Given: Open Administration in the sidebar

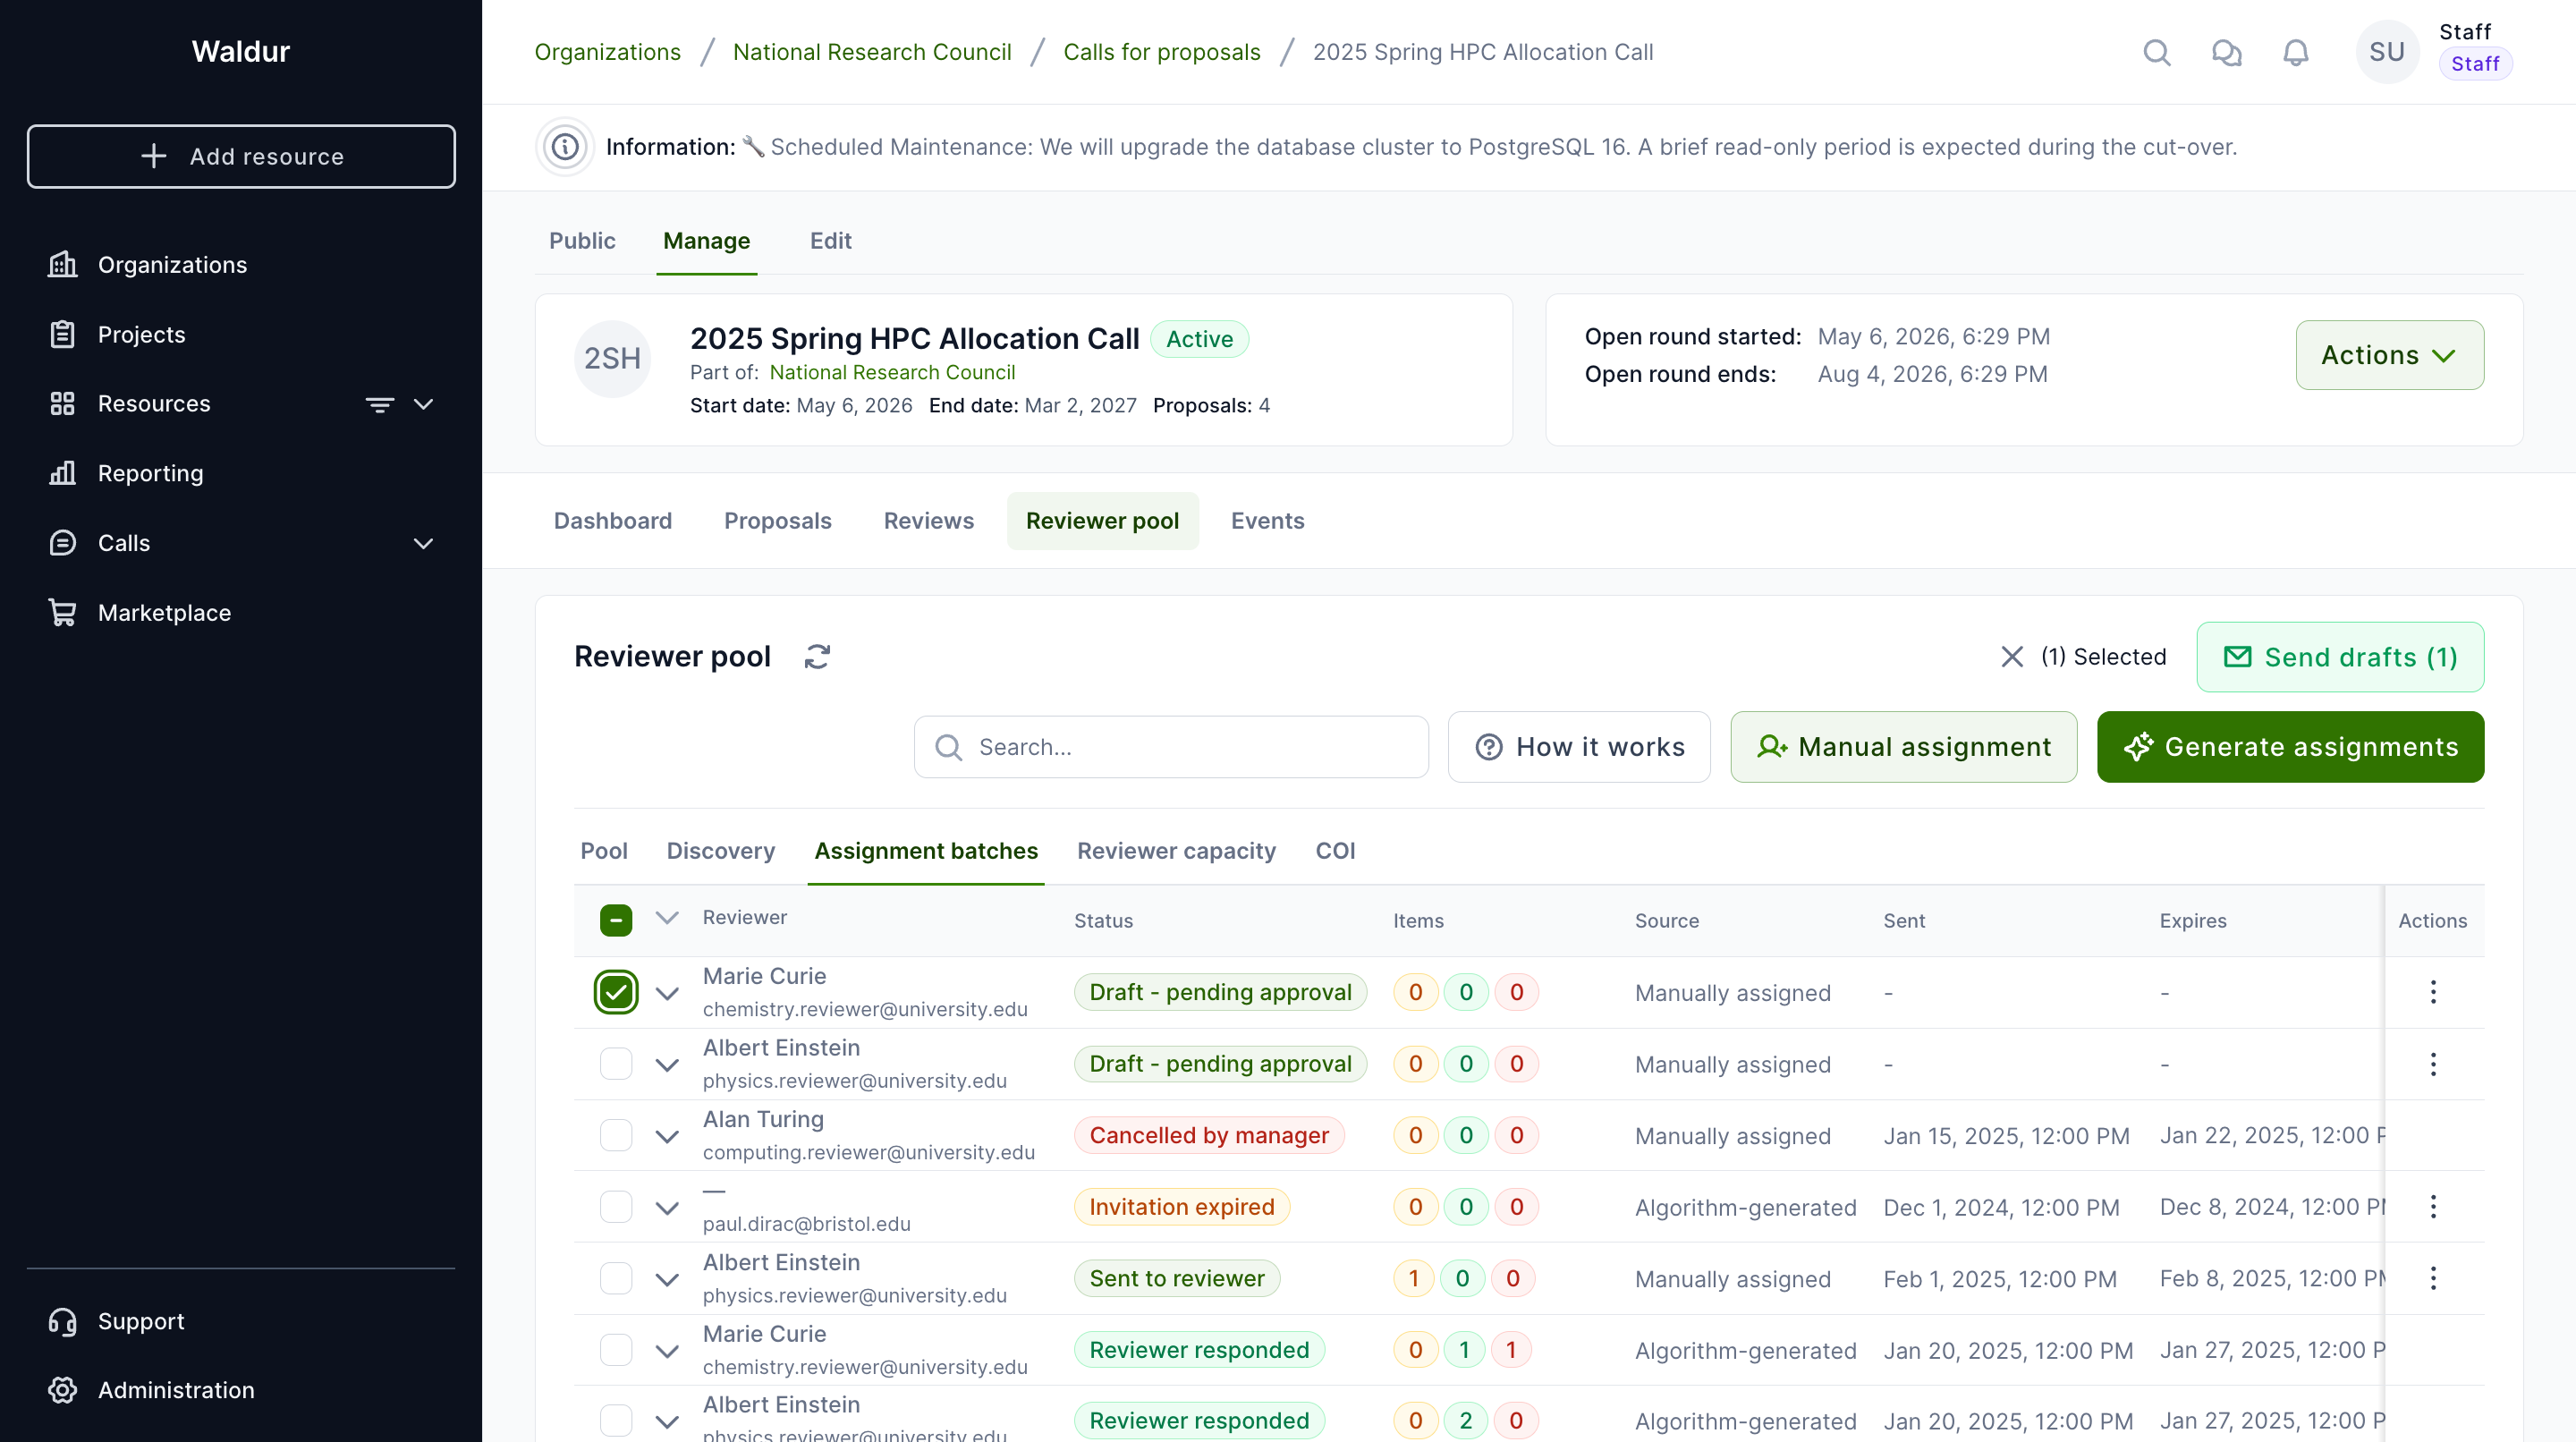Looking at the screenshot, I should coord(241,1390).
